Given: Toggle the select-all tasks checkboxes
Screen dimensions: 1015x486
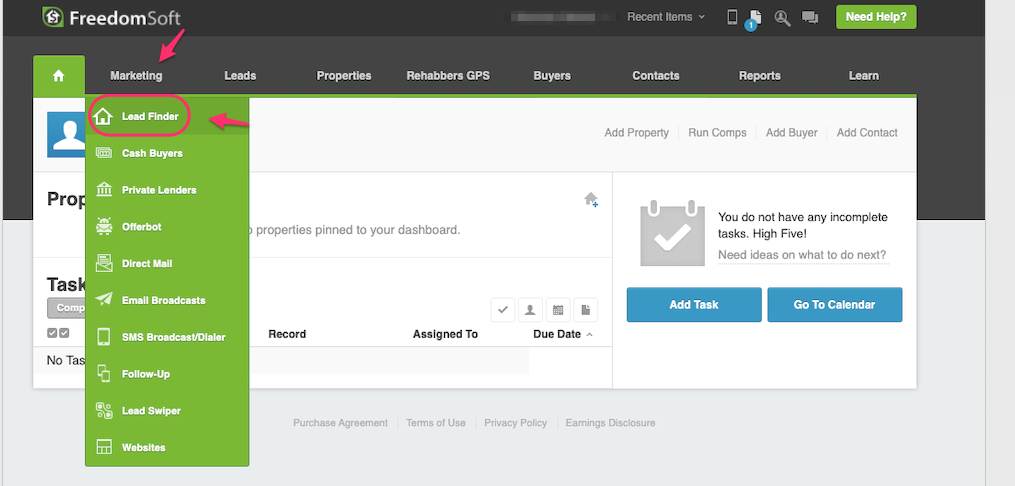Looking at the screenshot, I should (x=58, y=333).
